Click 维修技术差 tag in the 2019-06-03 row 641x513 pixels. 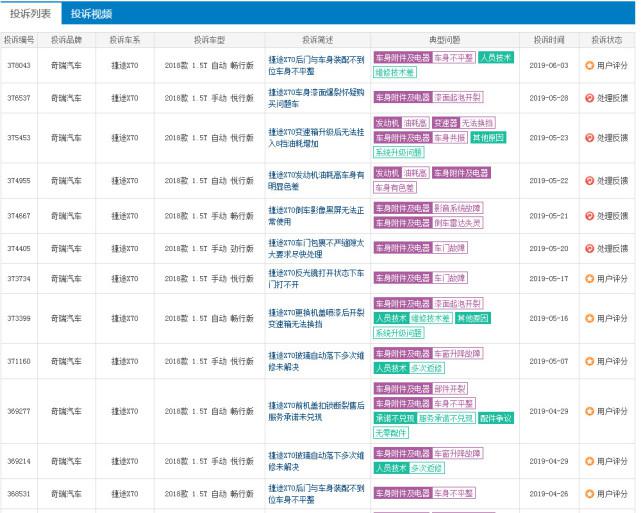395,73
